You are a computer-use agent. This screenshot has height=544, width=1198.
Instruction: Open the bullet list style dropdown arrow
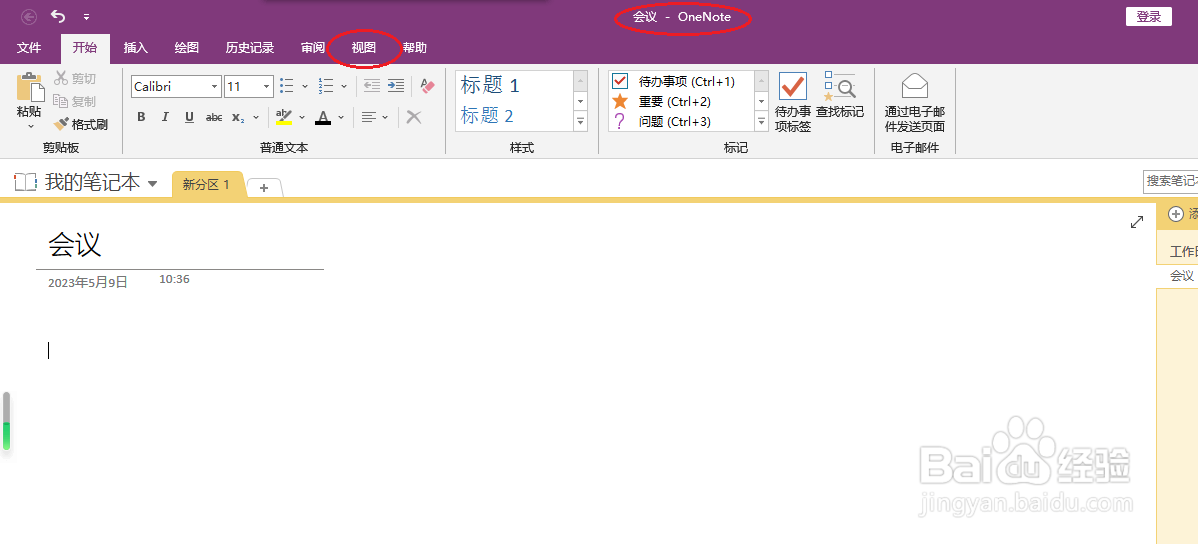[305, 86]
